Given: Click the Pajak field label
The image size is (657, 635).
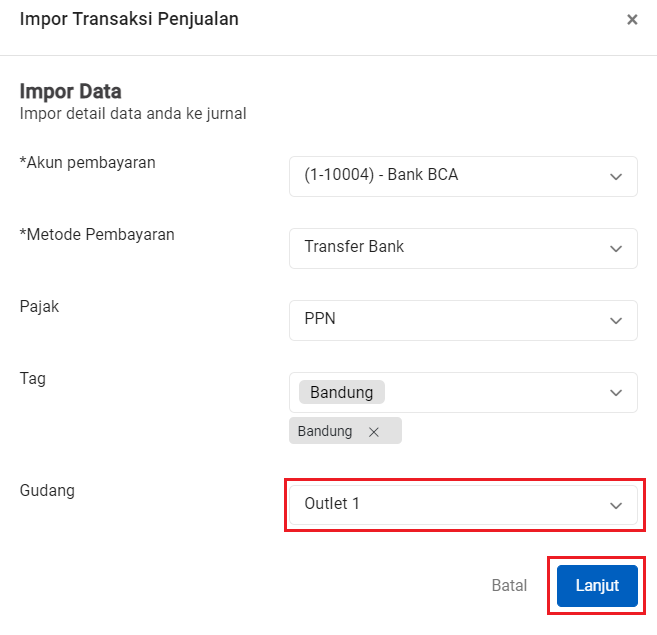Looking at the screenshot, I should pos(40,306).
